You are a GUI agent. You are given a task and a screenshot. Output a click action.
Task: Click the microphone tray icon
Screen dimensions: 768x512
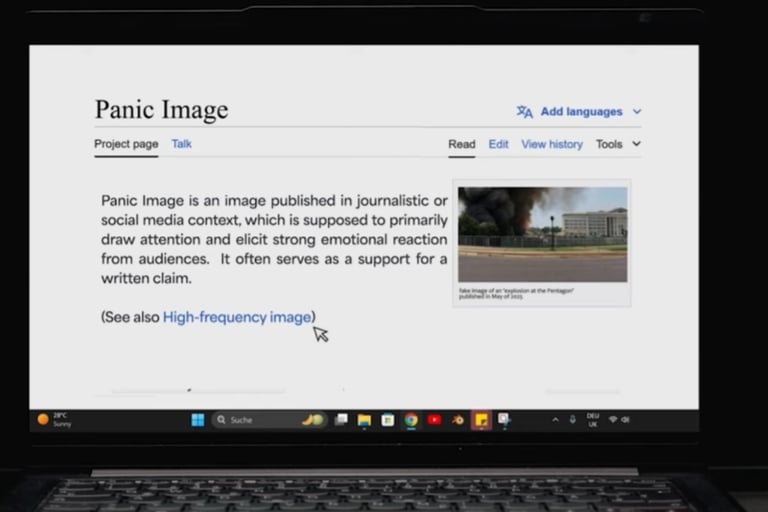point(572,419)
